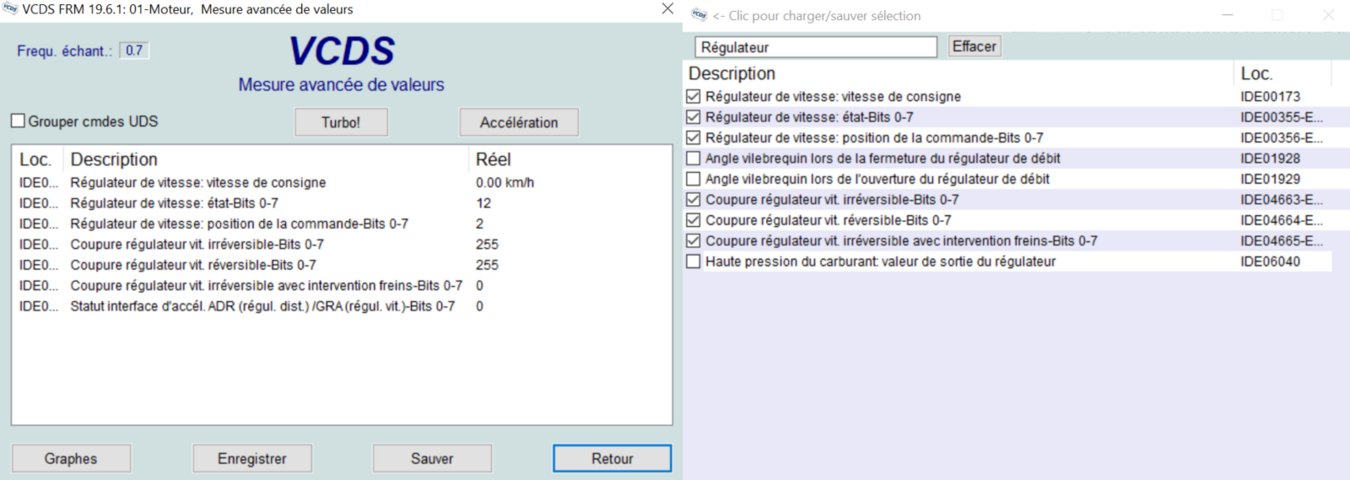Close the VCDS Mesure avancée window
The image size is (1350, 480).
[667, 9]
